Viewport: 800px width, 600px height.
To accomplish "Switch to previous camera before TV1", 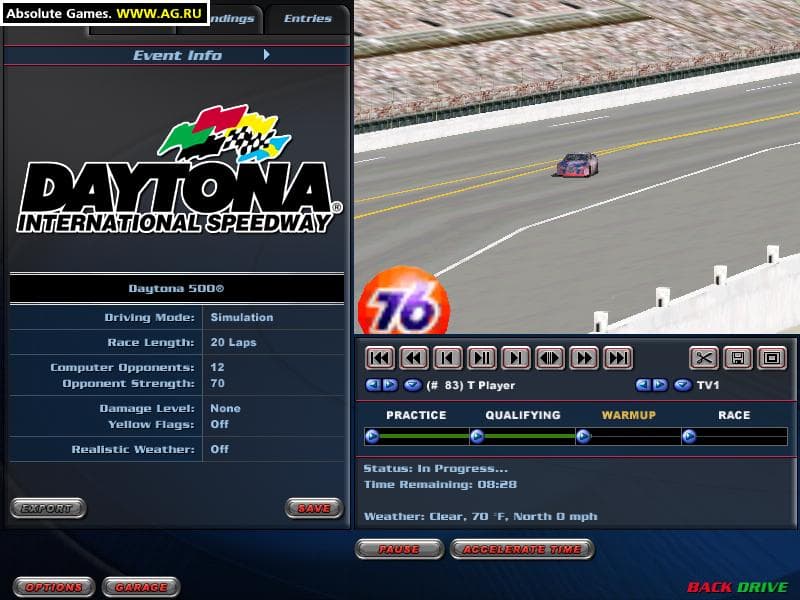I will click(x=643, y=385).
